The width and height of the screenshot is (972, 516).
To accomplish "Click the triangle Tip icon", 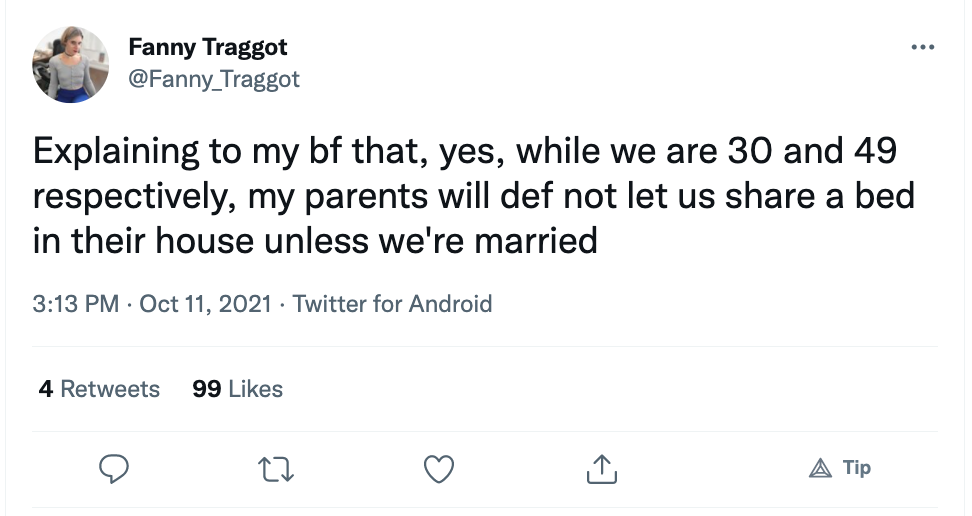I will click(x=820, y=468).
